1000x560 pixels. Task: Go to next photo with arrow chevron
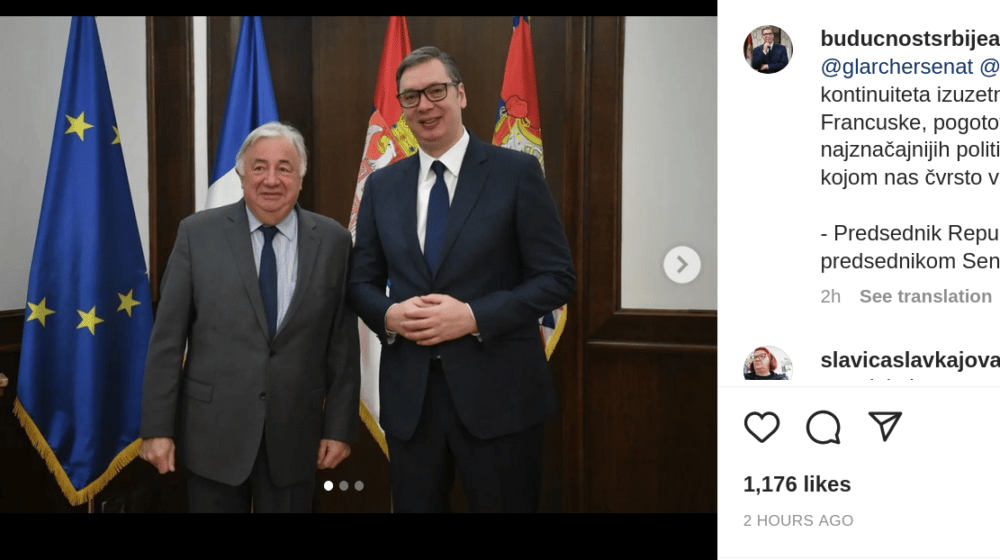[x=682, y=264]
